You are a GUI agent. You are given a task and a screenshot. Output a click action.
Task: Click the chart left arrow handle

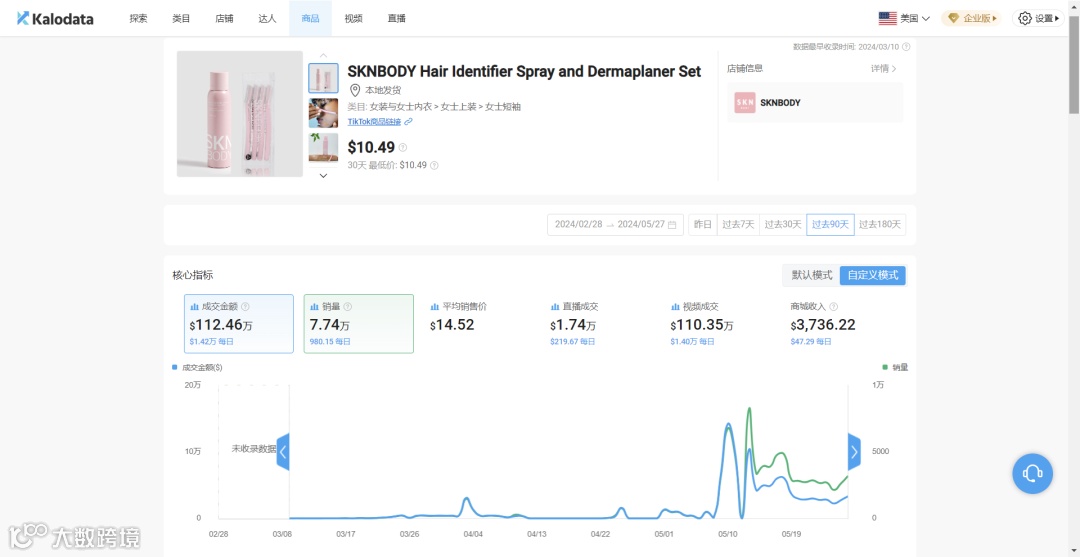coord(282,452)
